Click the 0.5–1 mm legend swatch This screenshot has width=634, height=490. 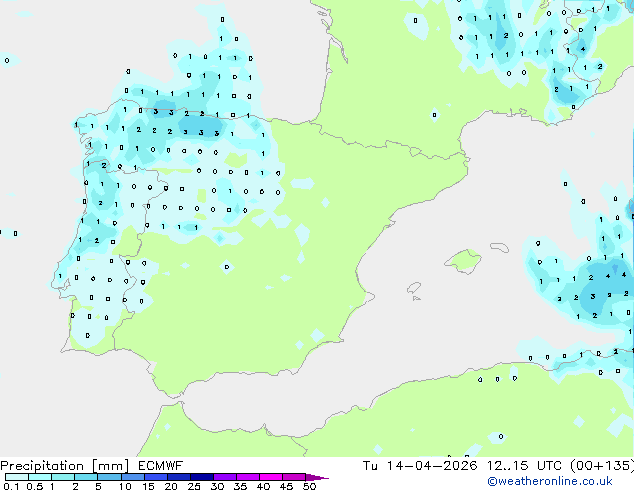[40, 477]
